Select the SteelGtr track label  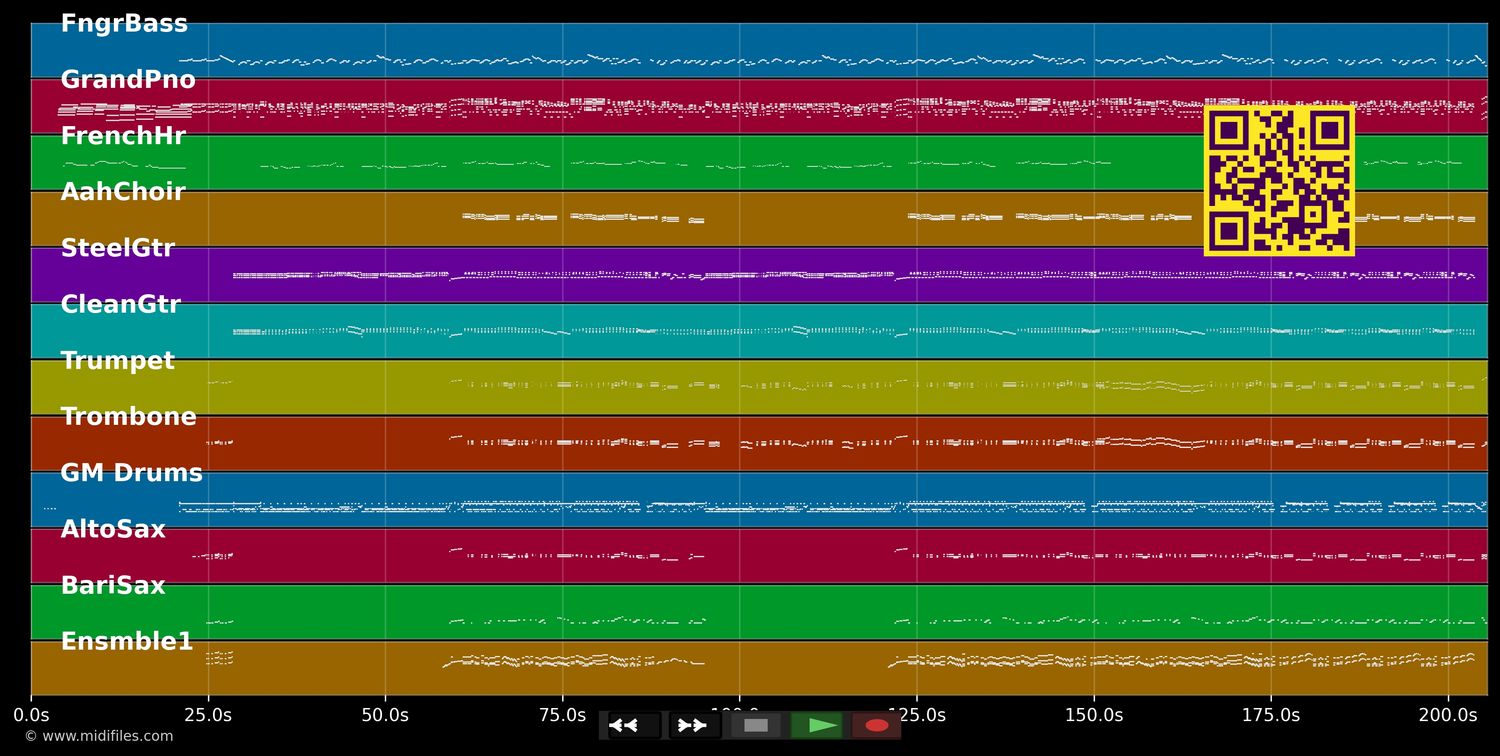point(118,248)
